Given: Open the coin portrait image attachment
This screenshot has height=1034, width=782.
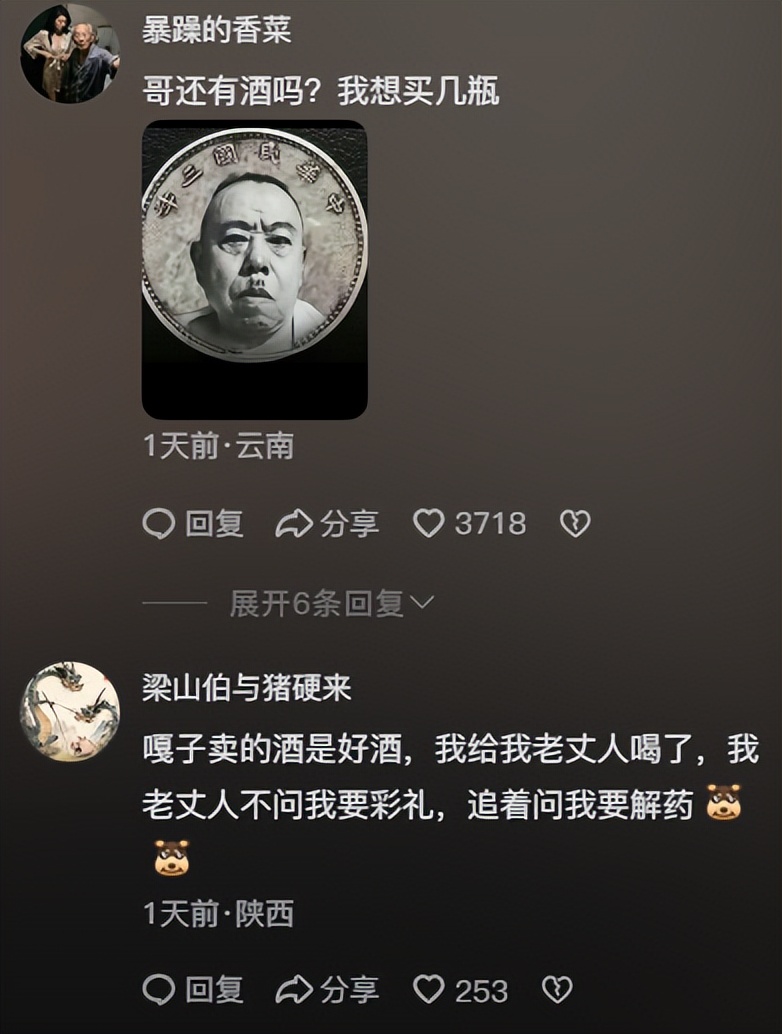Looking at the screenshot, I should pos(255,270).
